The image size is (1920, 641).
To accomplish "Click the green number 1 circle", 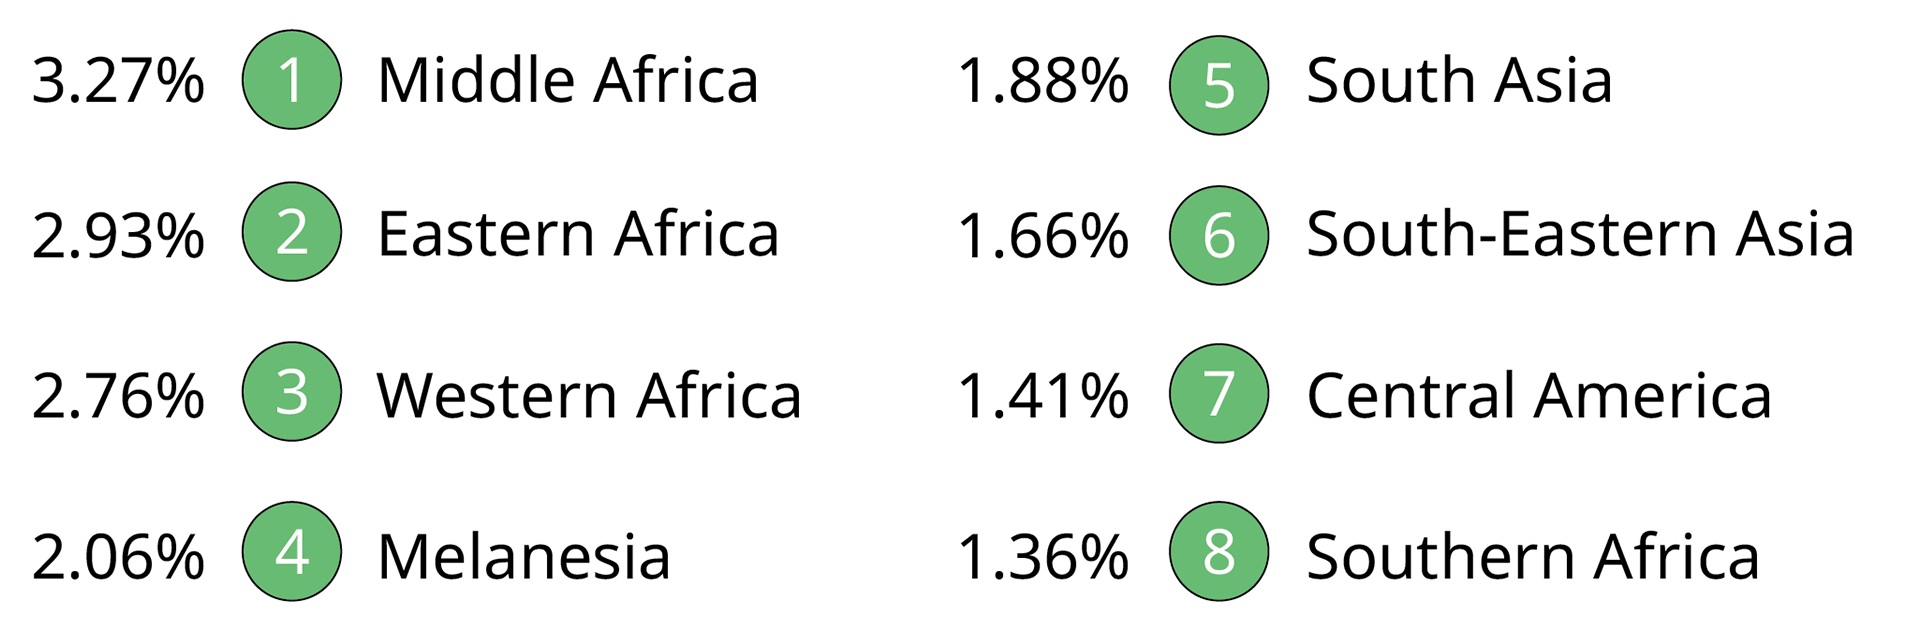I will (291, 80).
